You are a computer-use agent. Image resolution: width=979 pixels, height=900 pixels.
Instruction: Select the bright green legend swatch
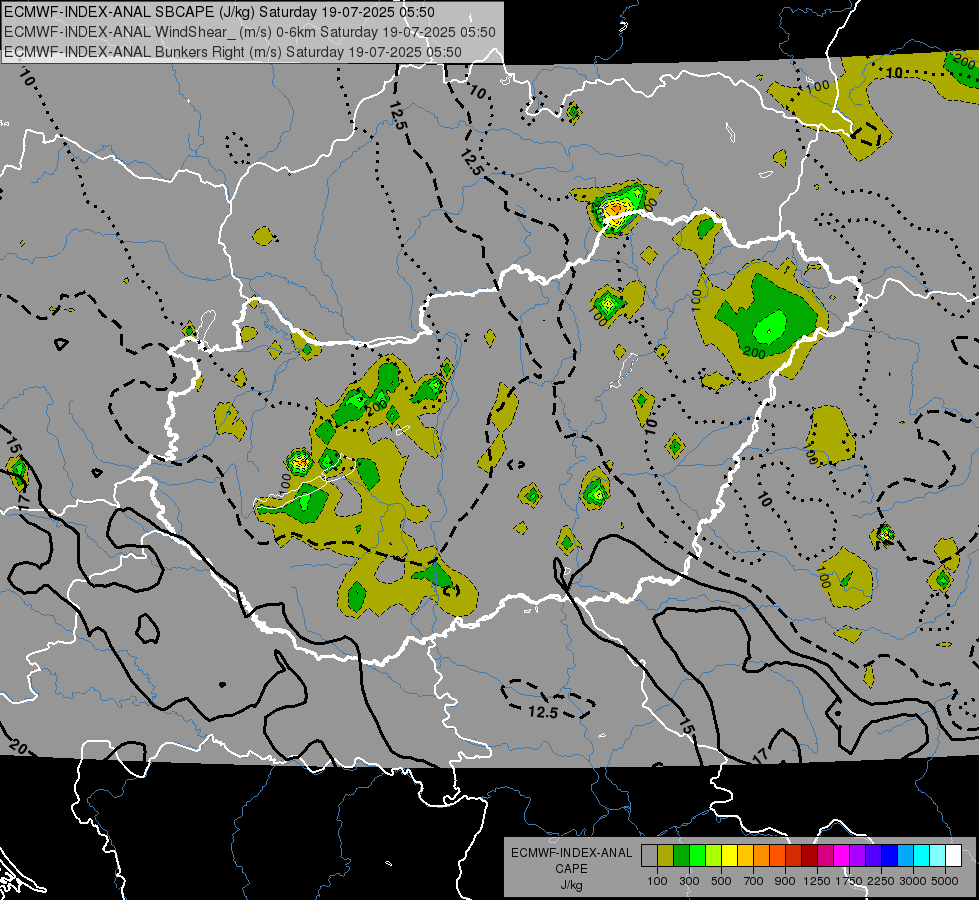point(697,855)
